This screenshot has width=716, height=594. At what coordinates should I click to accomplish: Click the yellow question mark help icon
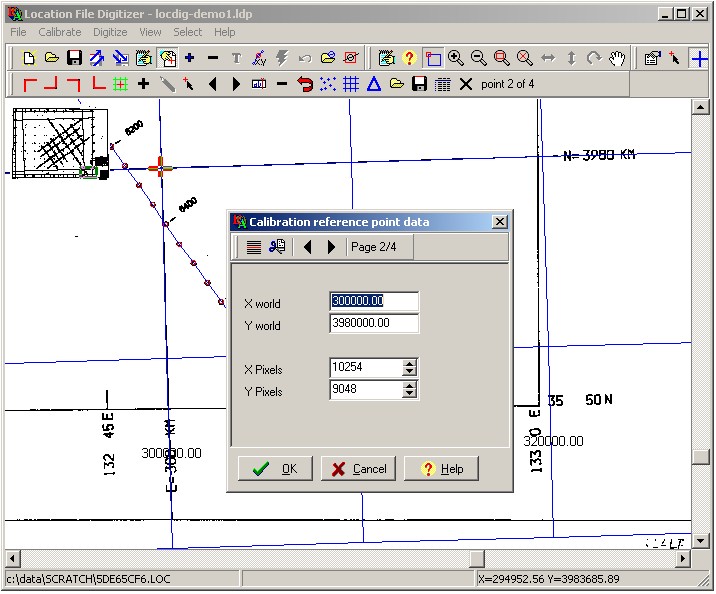coord(410,58)
